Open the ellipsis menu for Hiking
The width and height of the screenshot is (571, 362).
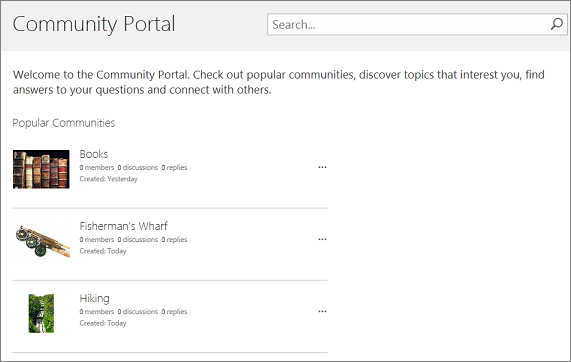click(x=322, y=311)
